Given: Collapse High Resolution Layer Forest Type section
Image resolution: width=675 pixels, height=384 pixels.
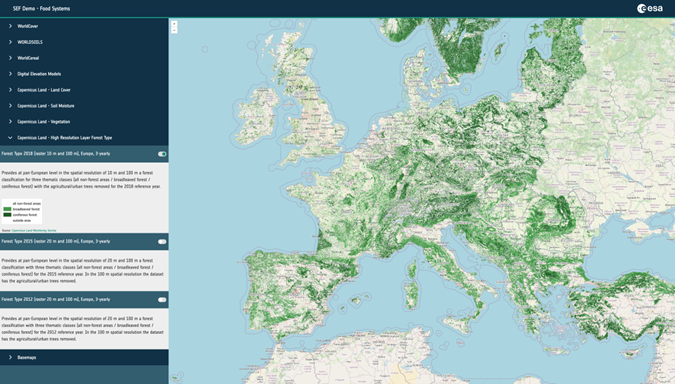Looking at the screenshot, I should 84,138.
